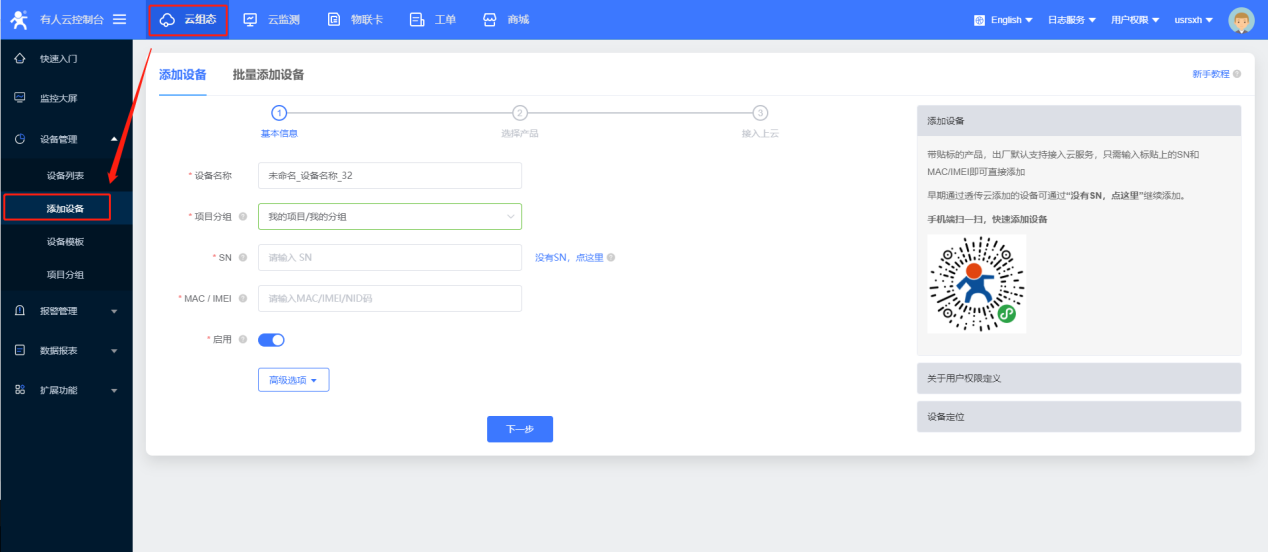Click the report icon beside 数据报表

(x=20, y=350)
